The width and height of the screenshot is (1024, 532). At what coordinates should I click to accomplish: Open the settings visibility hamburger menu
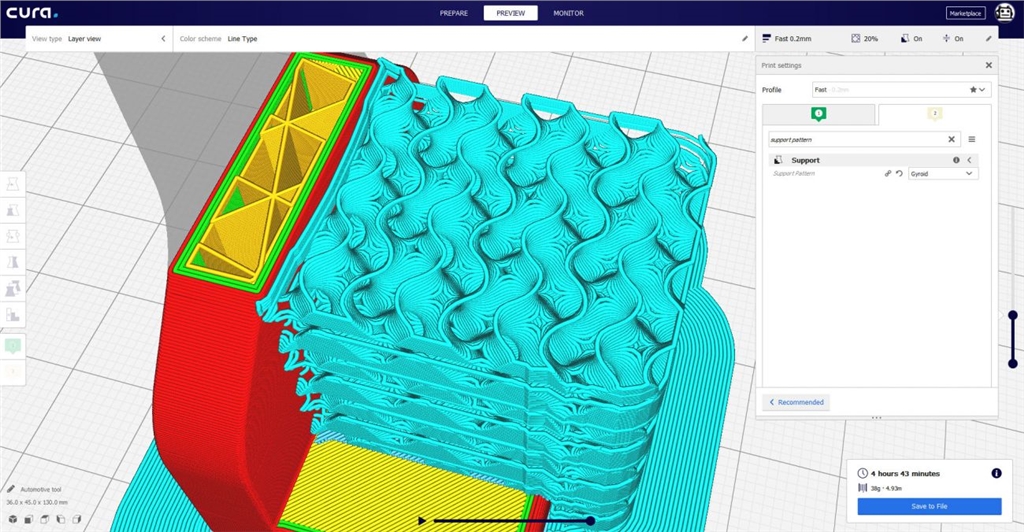click(x=972, y=139)
